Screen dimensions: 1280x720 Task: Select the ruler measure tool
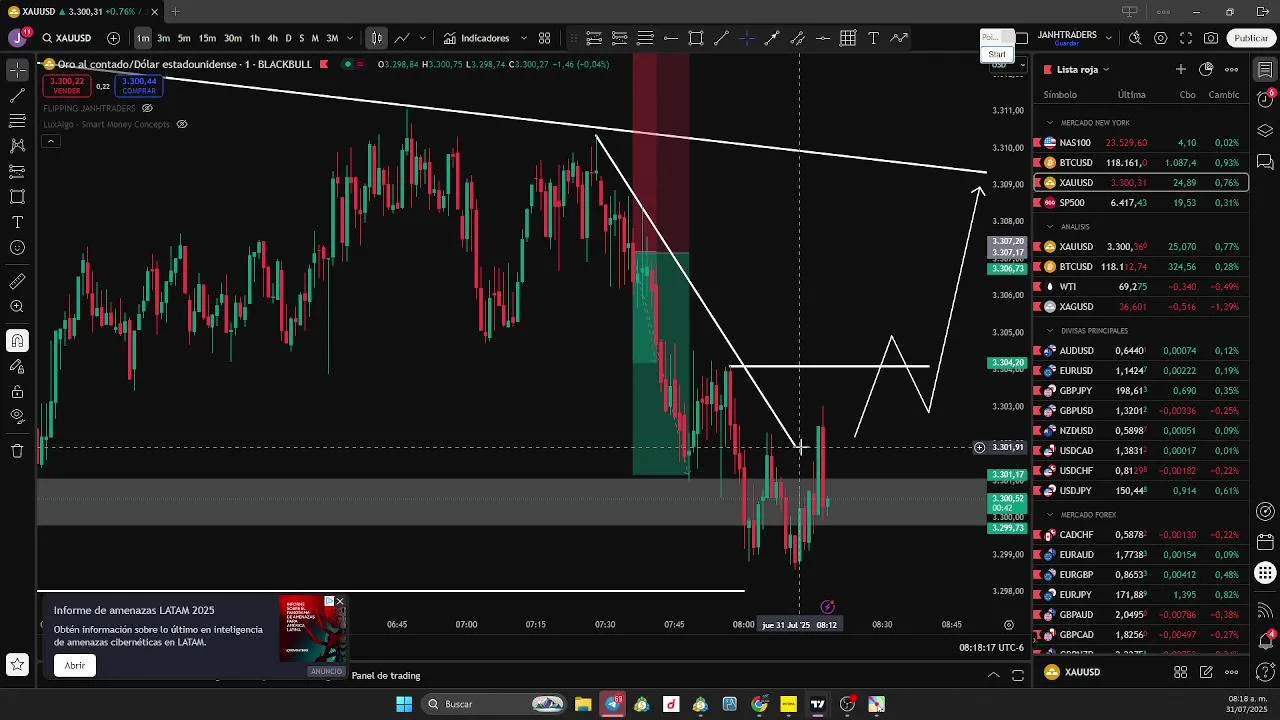[x=17, y=282]
